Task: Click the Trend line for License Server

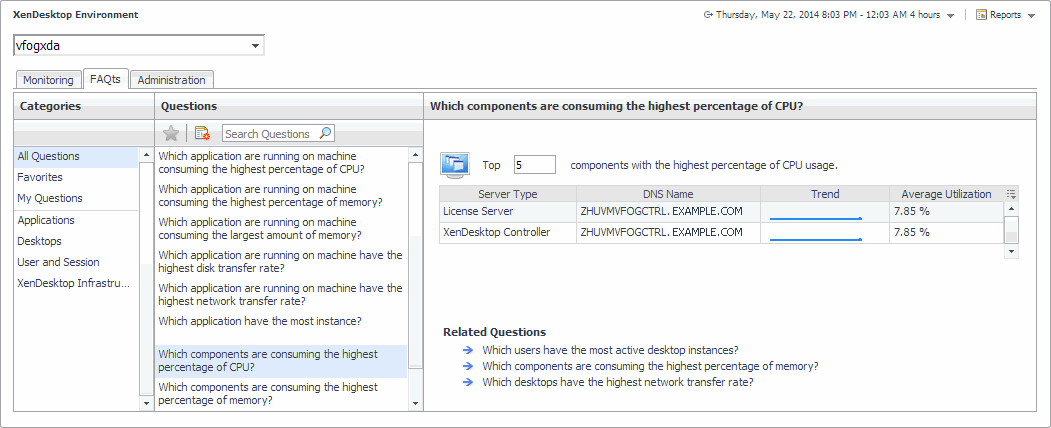Action: 816,212
